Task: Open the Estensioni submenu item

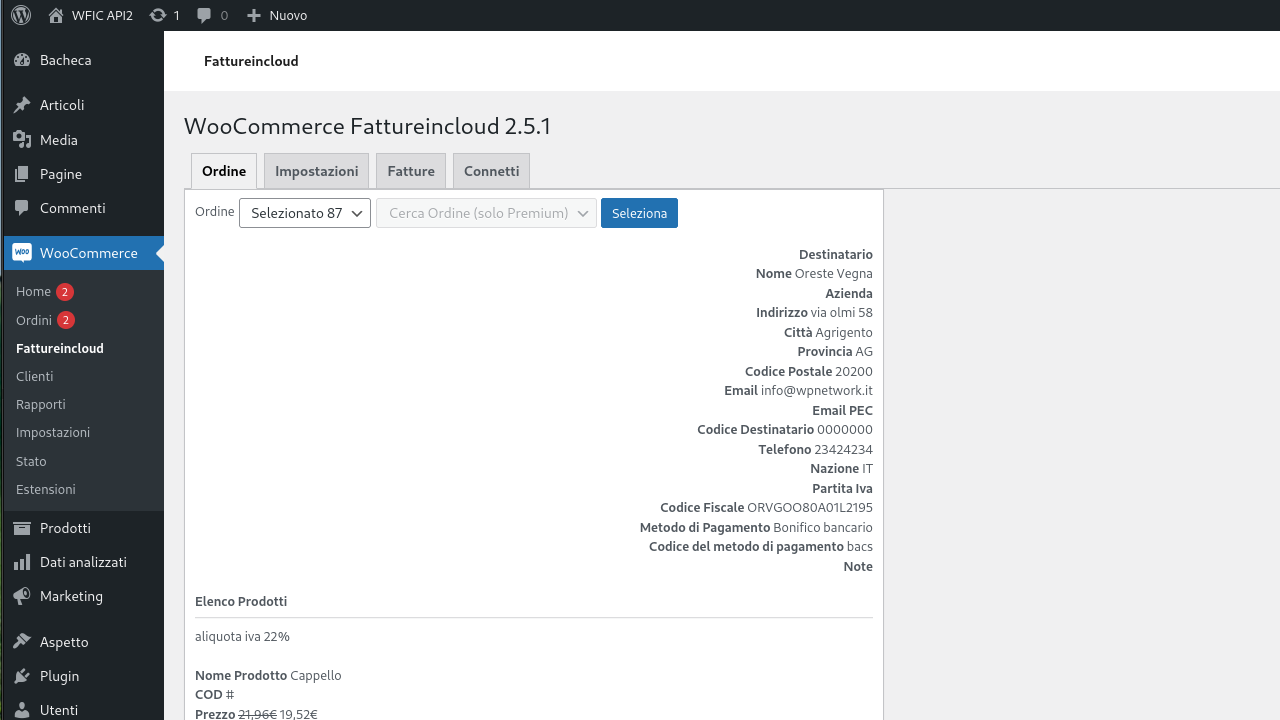Action: tap(46, 489)
